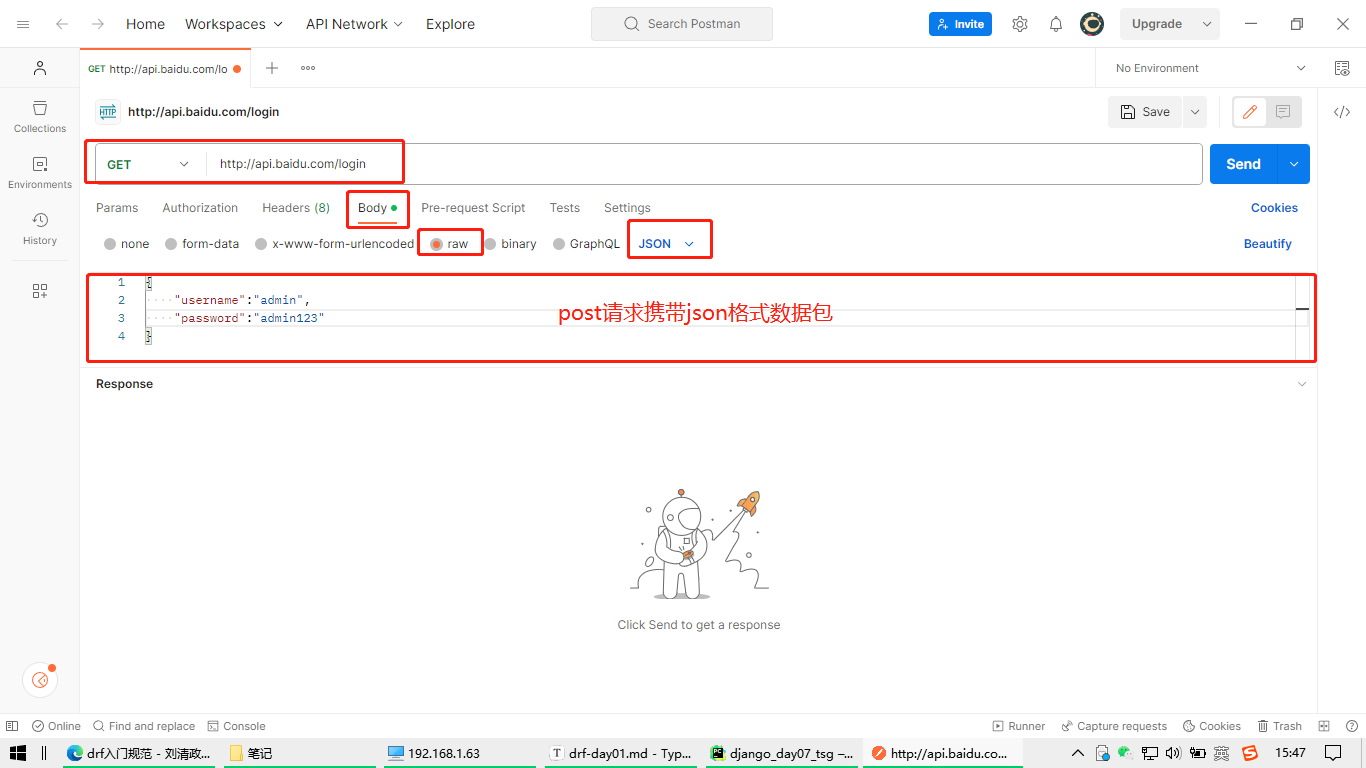Click the Invite button

960,24
